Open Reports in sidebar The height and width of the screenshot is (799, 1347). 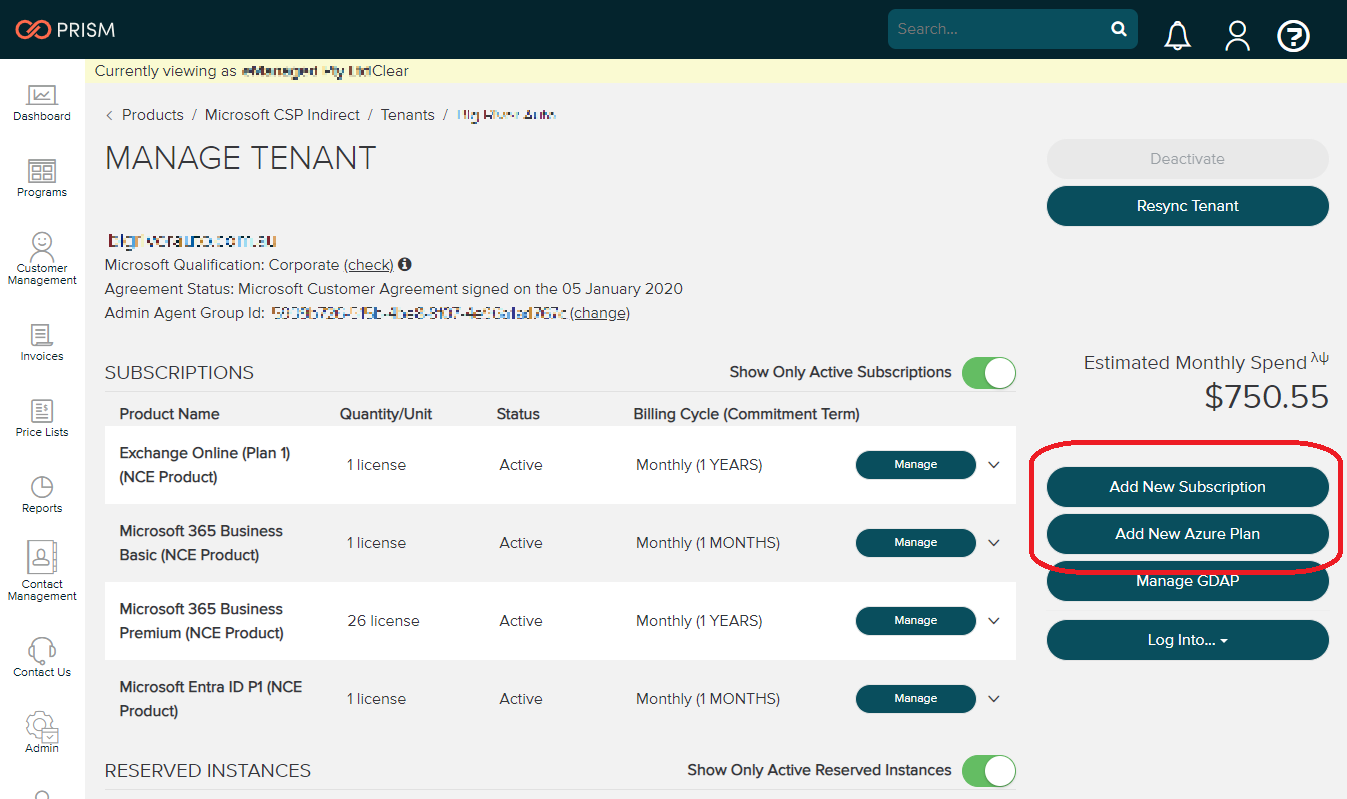[42, 495]
